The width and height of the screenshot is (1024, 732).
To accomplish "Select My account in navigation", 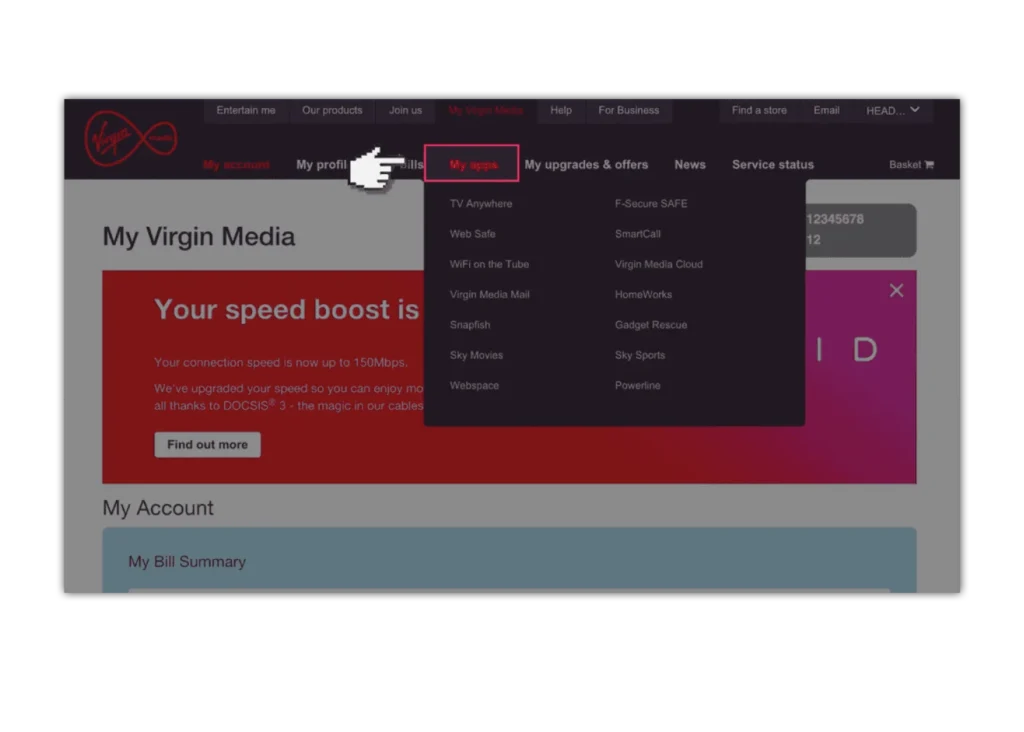I will click(x=236, y=165).
